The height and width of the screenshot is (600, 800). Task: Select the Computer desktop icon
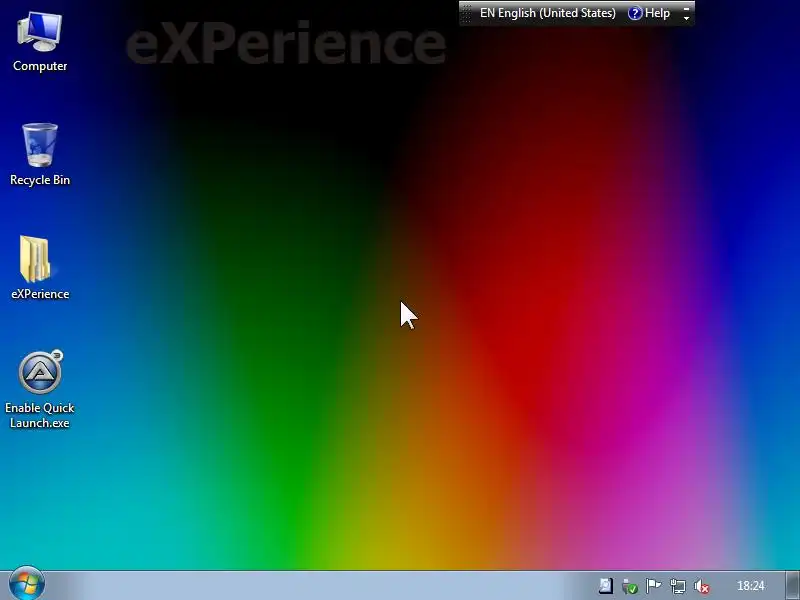pos(40,42)
